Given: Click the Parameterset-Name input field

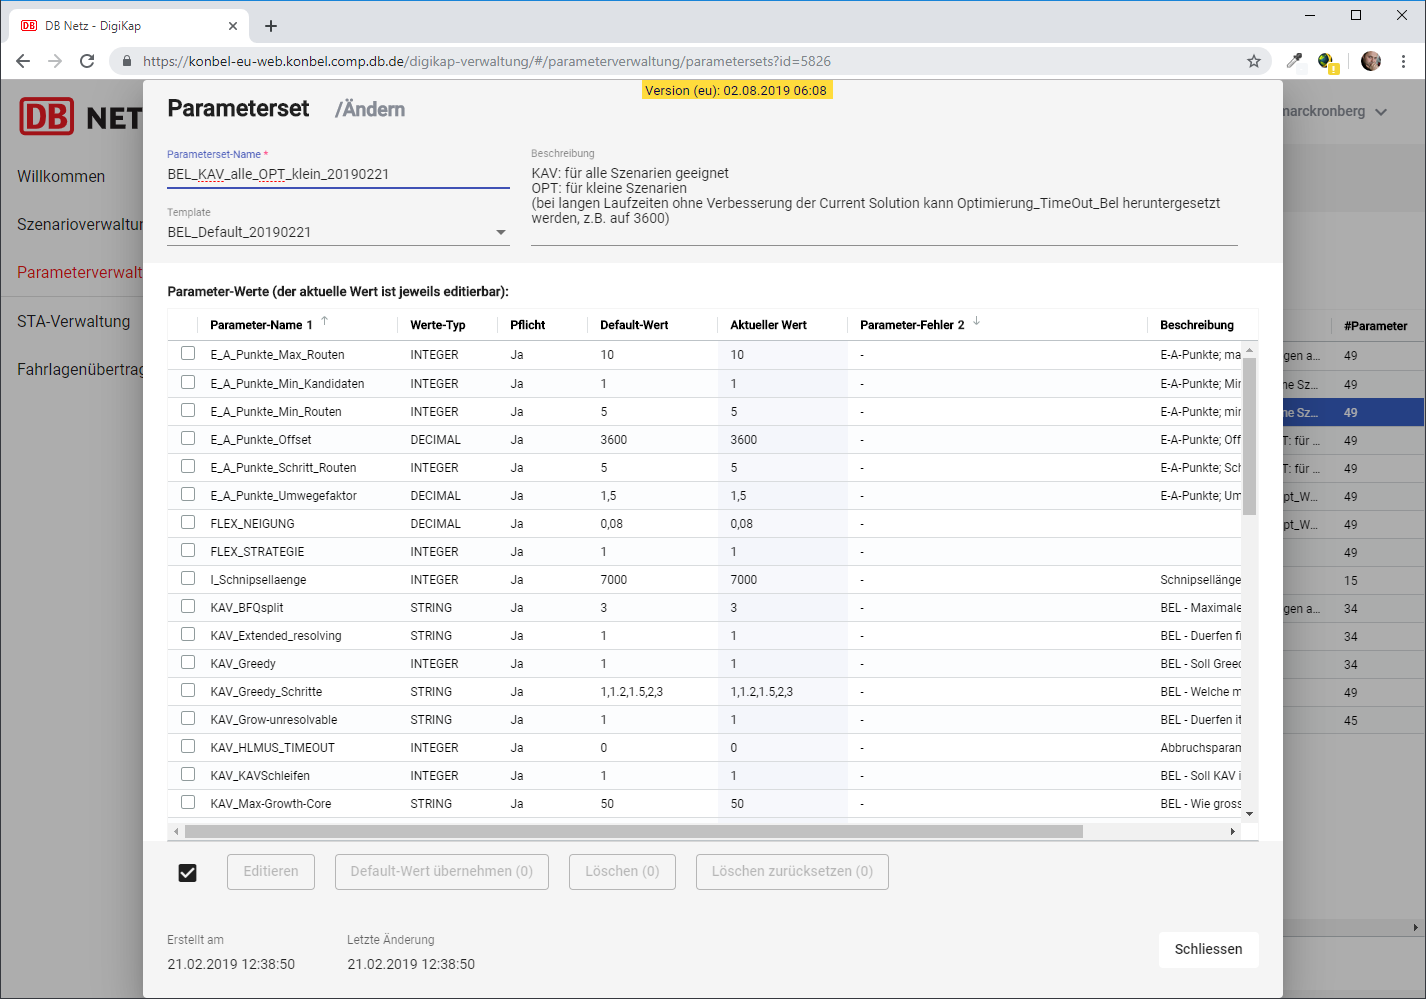Looking at the screenshot, I should click(338, 174).
